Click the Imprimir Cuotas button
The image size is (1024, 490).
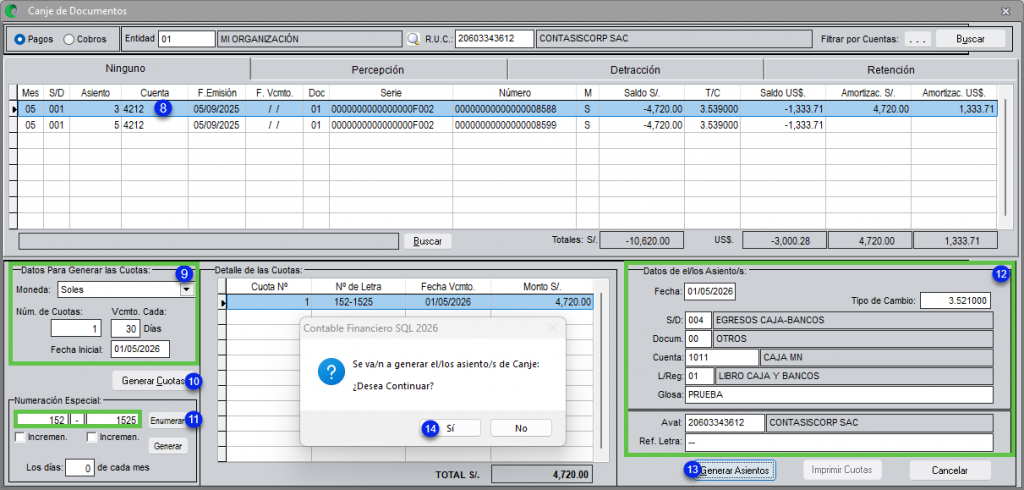click(842, 470)
